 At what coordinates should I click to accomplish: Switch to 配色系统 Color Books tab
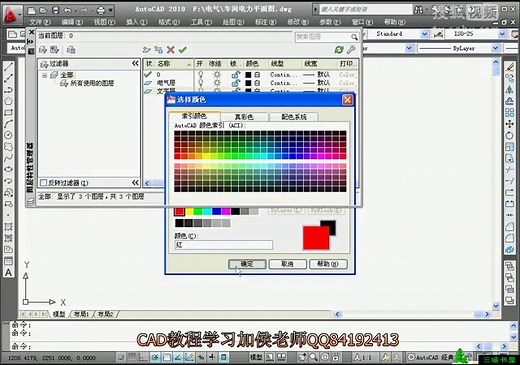[x=294, y=117]
